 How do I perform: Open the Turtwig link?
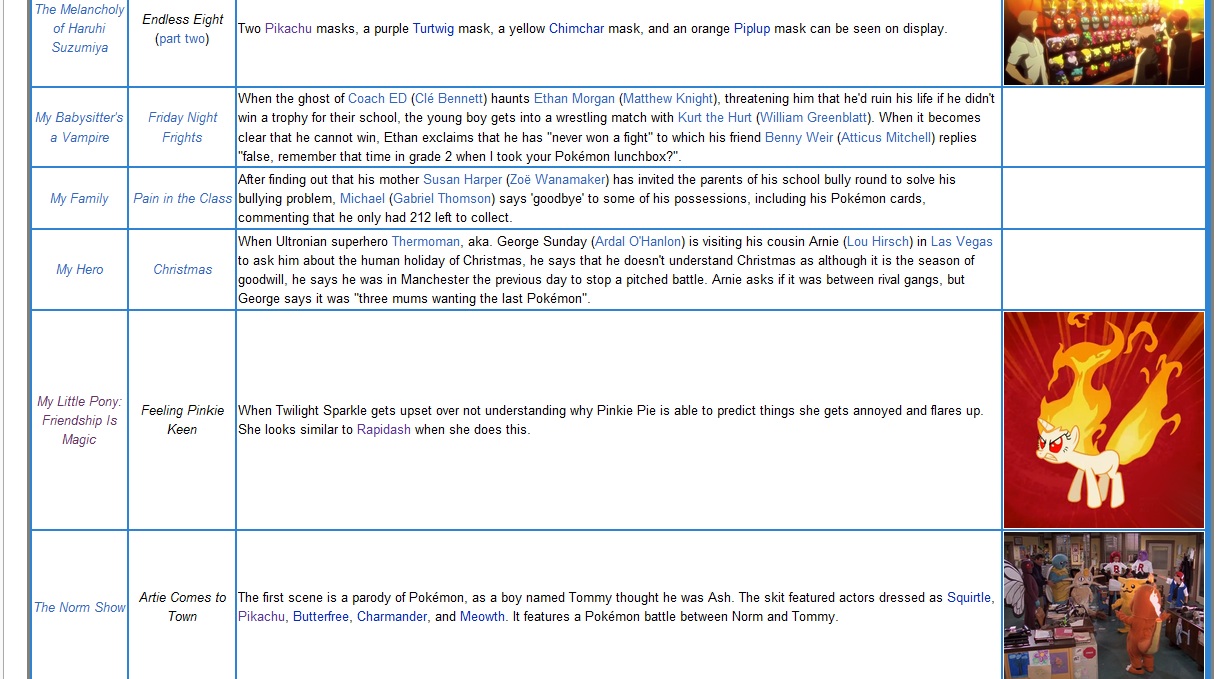pyautogui.click(x=433, y=29)
